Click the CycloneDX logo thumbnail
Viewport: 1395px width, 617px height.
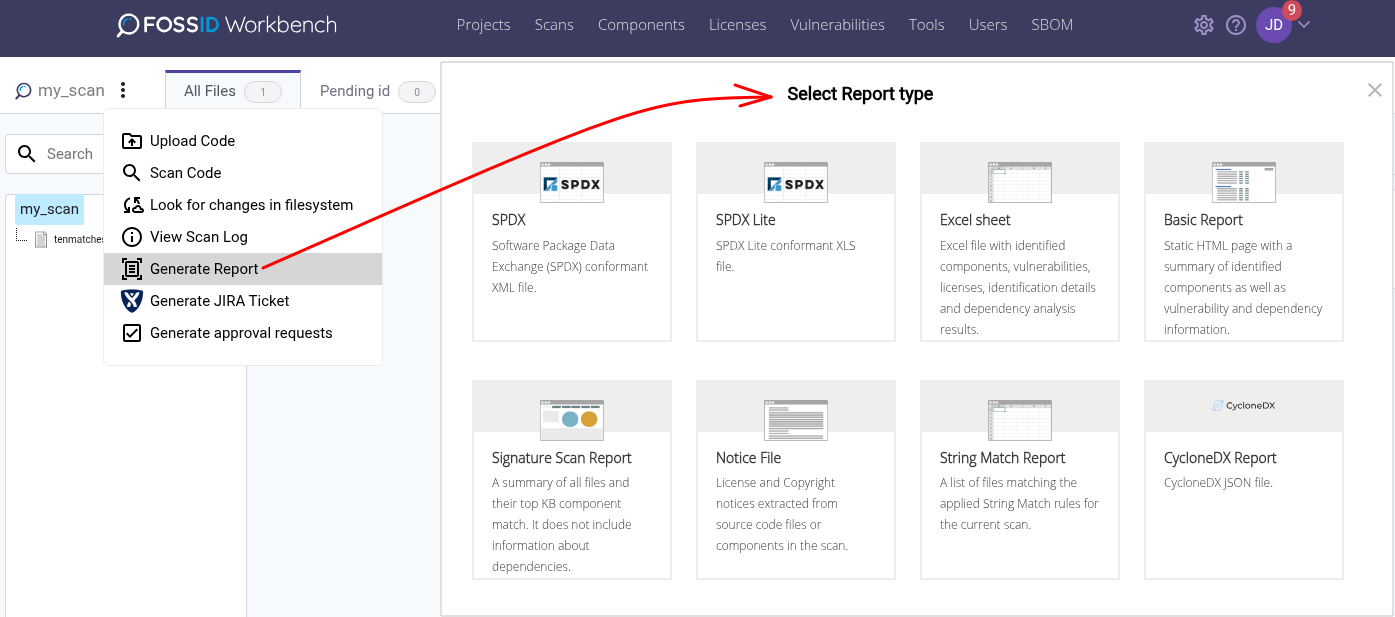coord(1244,406)
